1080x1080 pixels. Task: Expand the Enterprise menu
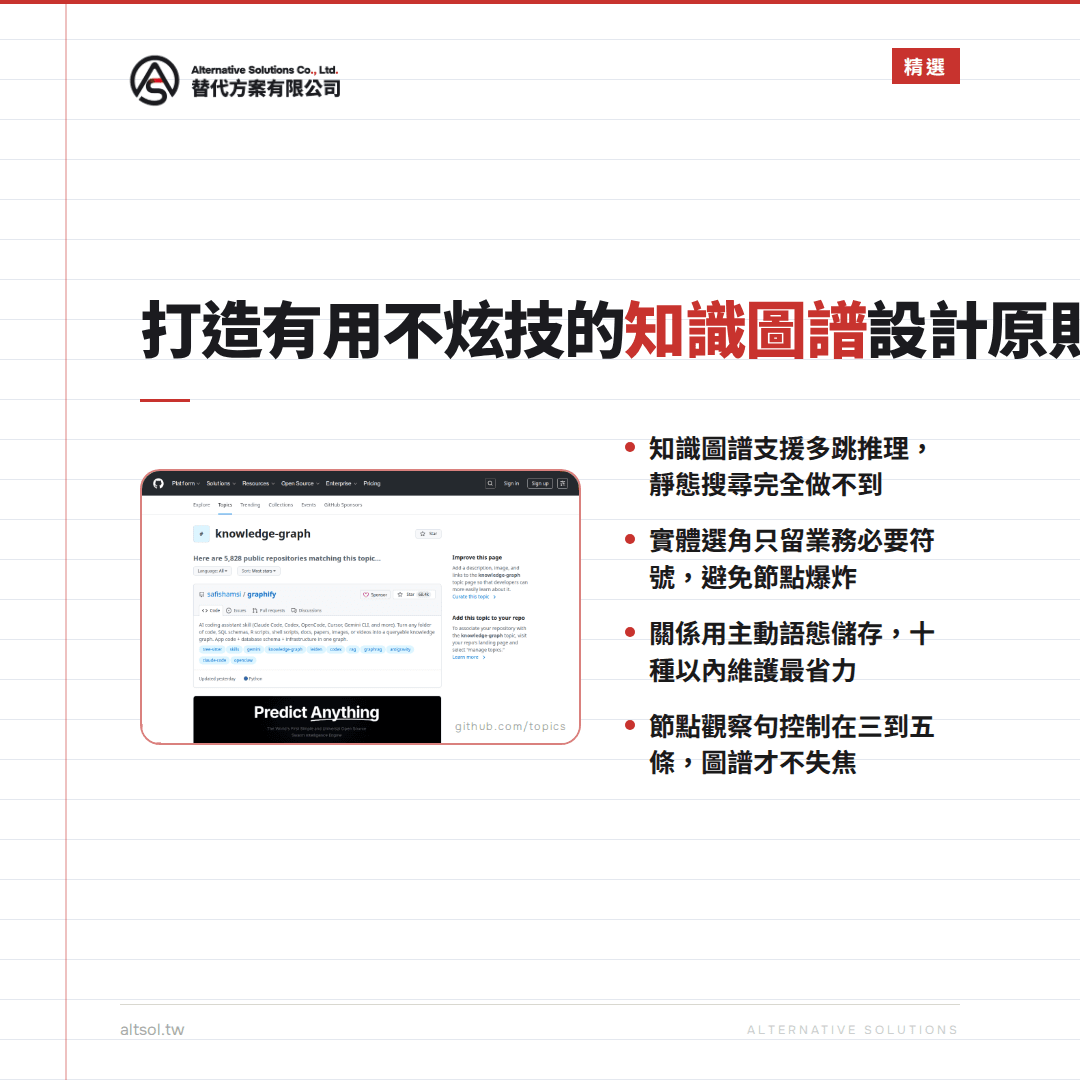(341, 484)
